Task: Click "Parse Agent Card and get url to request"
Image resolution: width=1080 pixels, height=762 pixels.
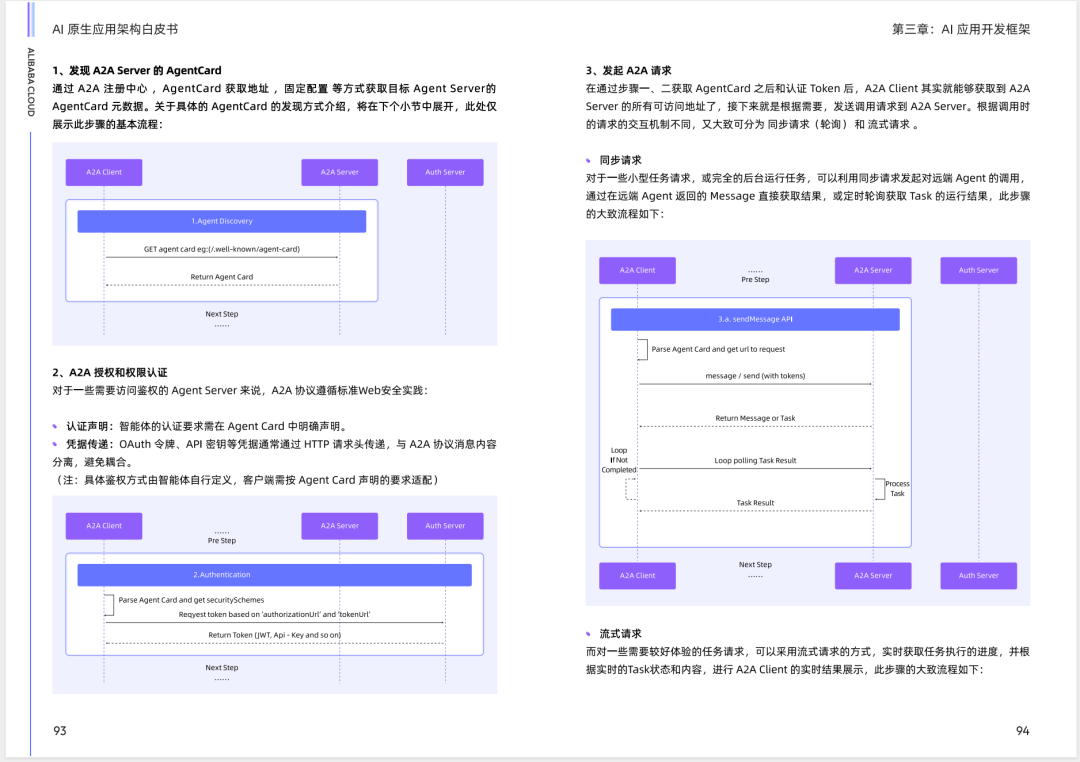Action: click(718, 349)
